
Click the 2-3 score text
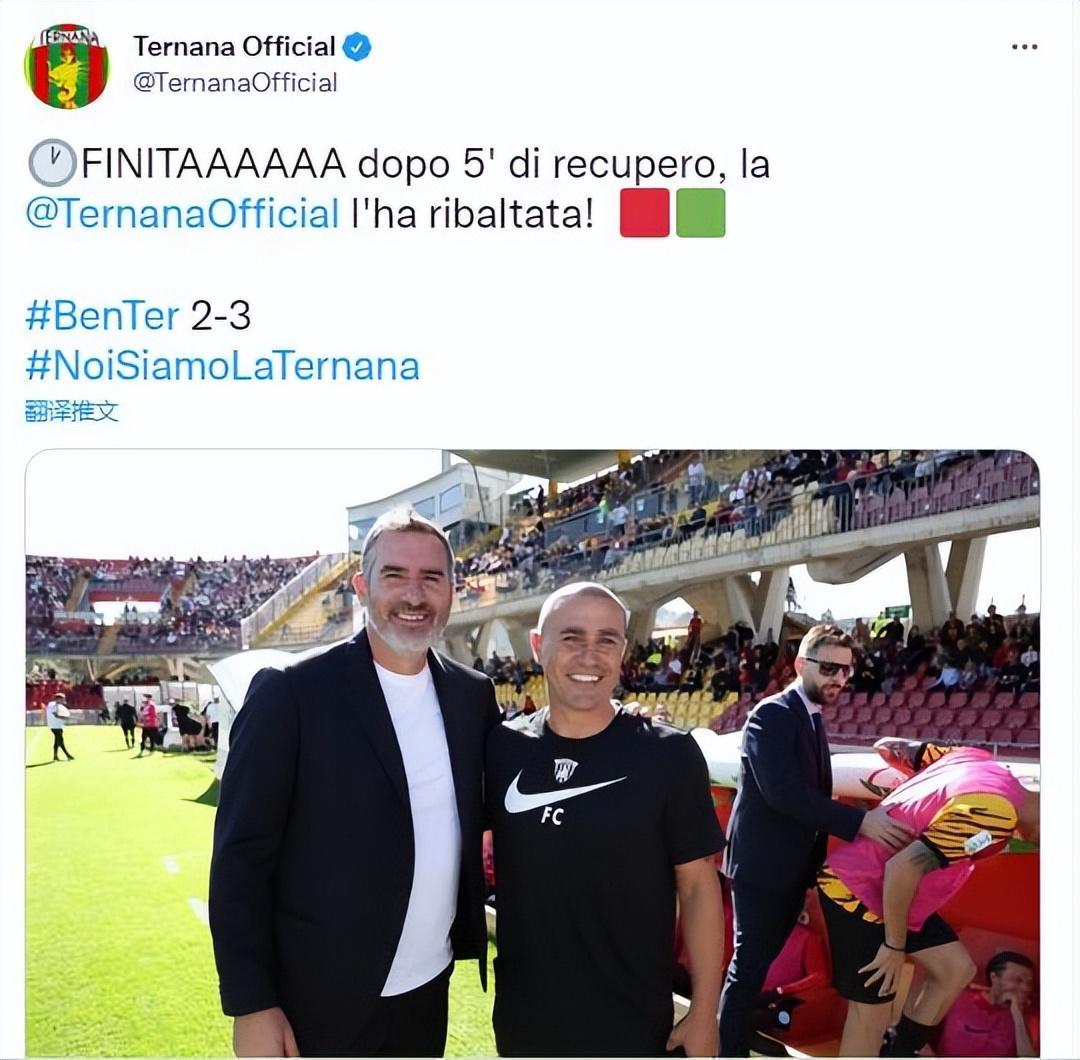pos(220,316)
